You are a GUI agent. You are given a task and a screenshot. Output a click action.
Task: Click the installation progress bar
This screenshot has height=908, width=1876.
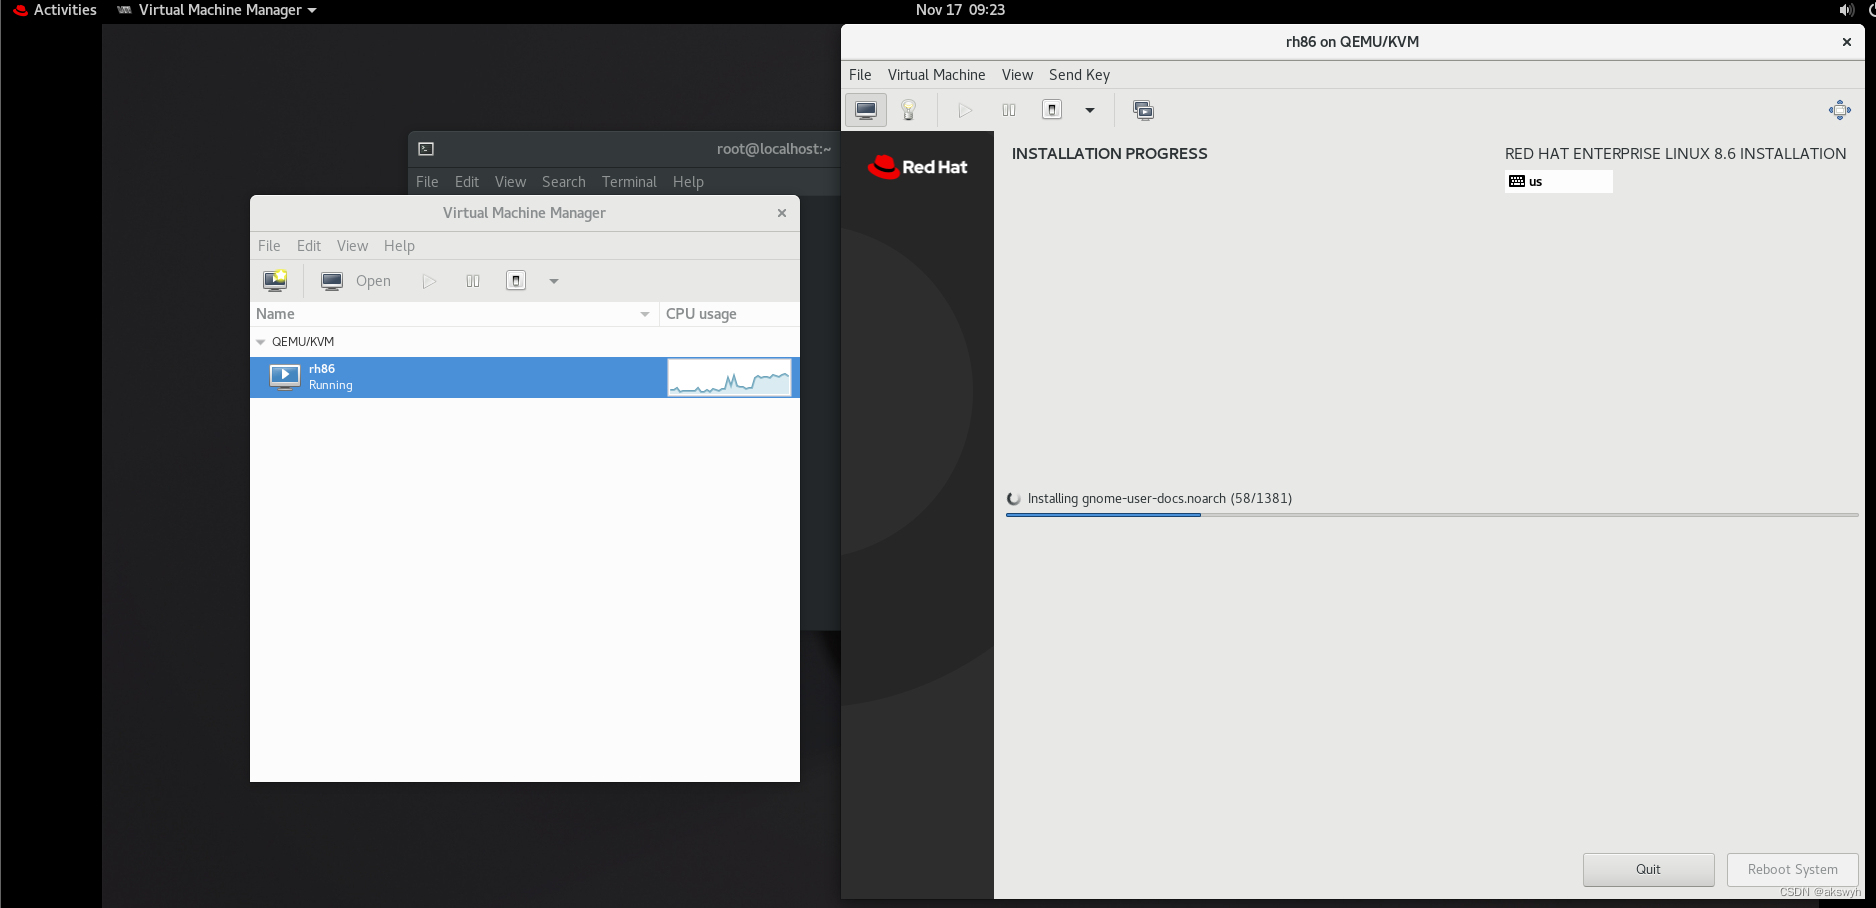click(x=1432, y=515)
